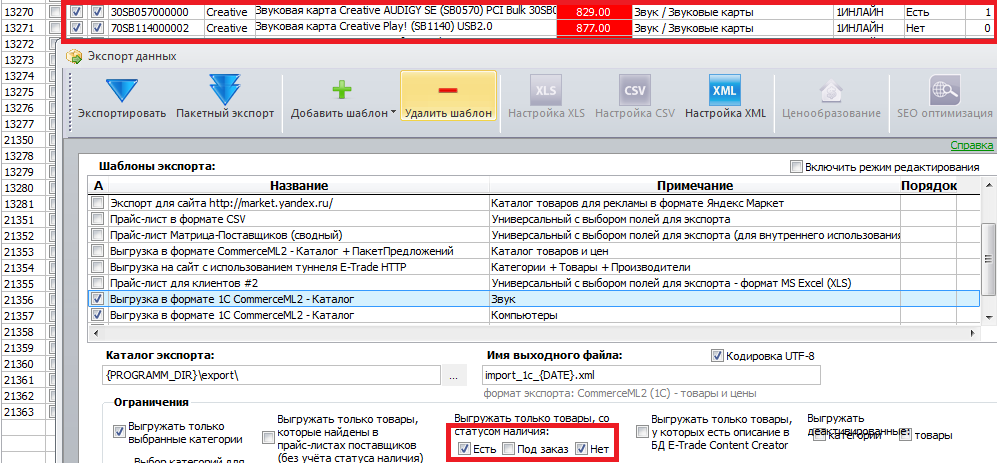
Task: Click the templates vertical scrollbar thumb
Action: [x=989, y=258]
